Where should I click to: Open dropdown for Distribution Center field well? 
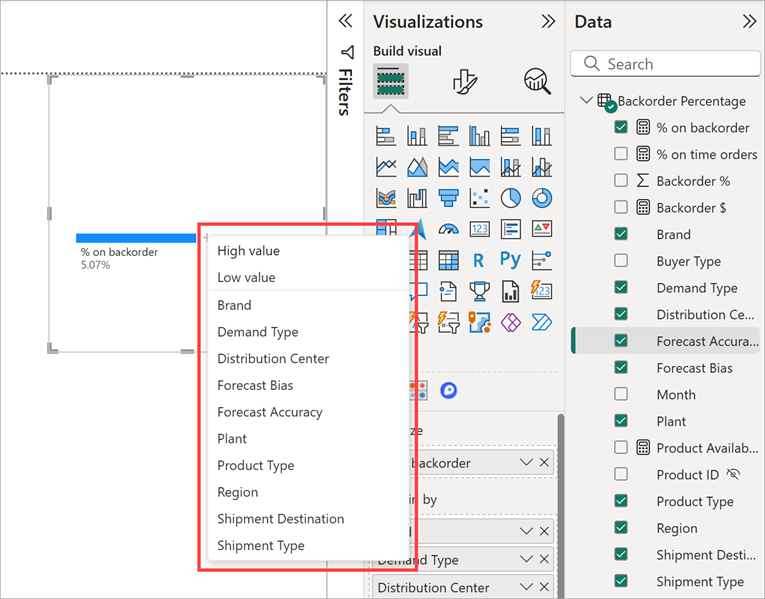click(527, 588)
